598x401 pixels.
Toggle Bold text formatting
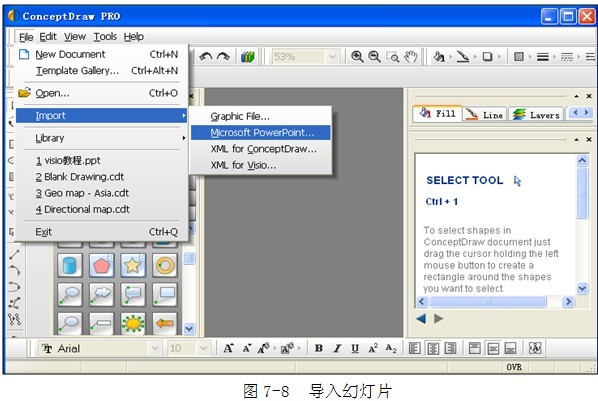tap(318, 348)
